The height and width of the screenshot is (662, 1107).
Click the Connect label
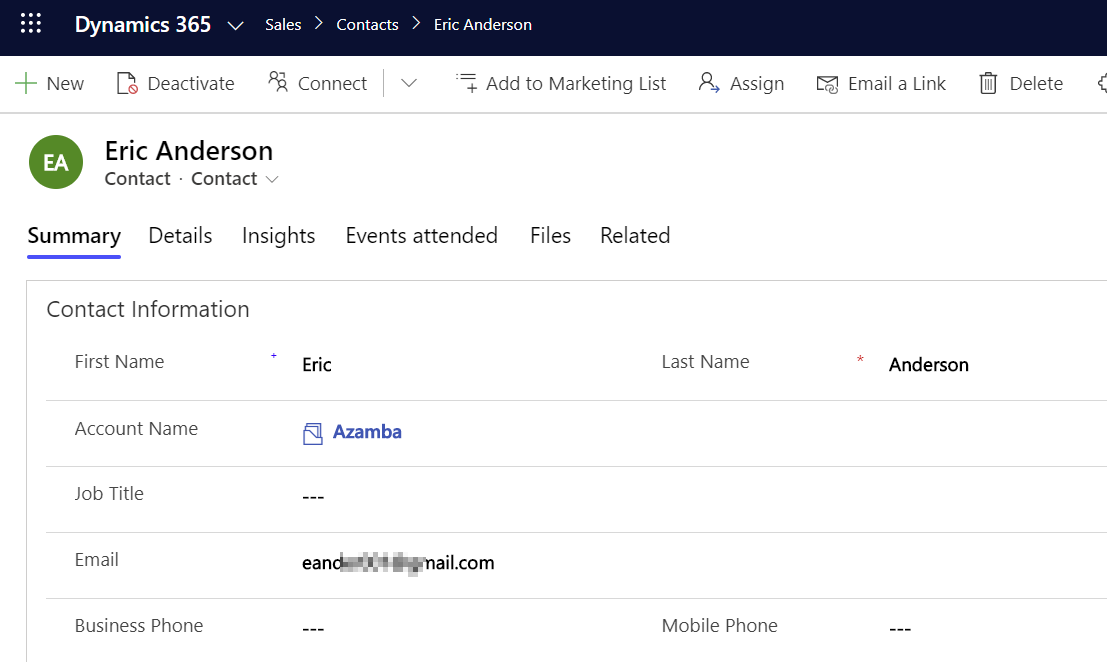pos(333,83)
